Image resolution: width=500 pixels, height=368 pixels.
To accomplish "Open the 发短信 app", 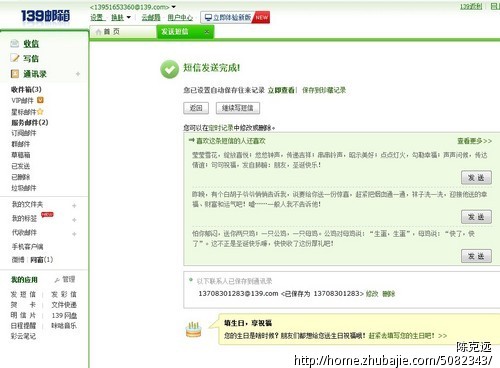I will click(23, 294).
